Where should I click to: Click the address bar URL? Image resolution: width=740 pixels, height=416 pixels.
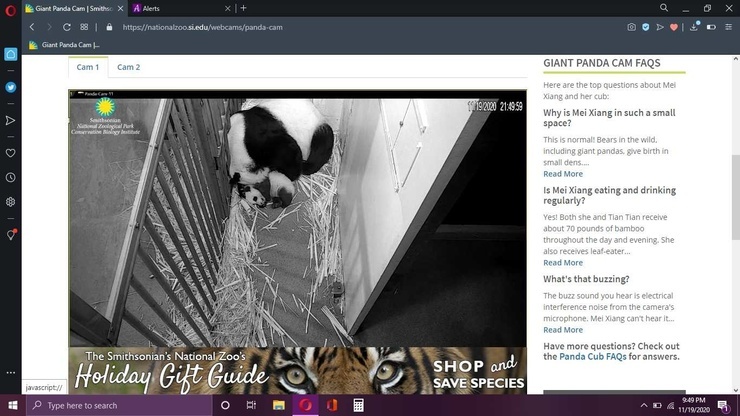tap(202, 27)
